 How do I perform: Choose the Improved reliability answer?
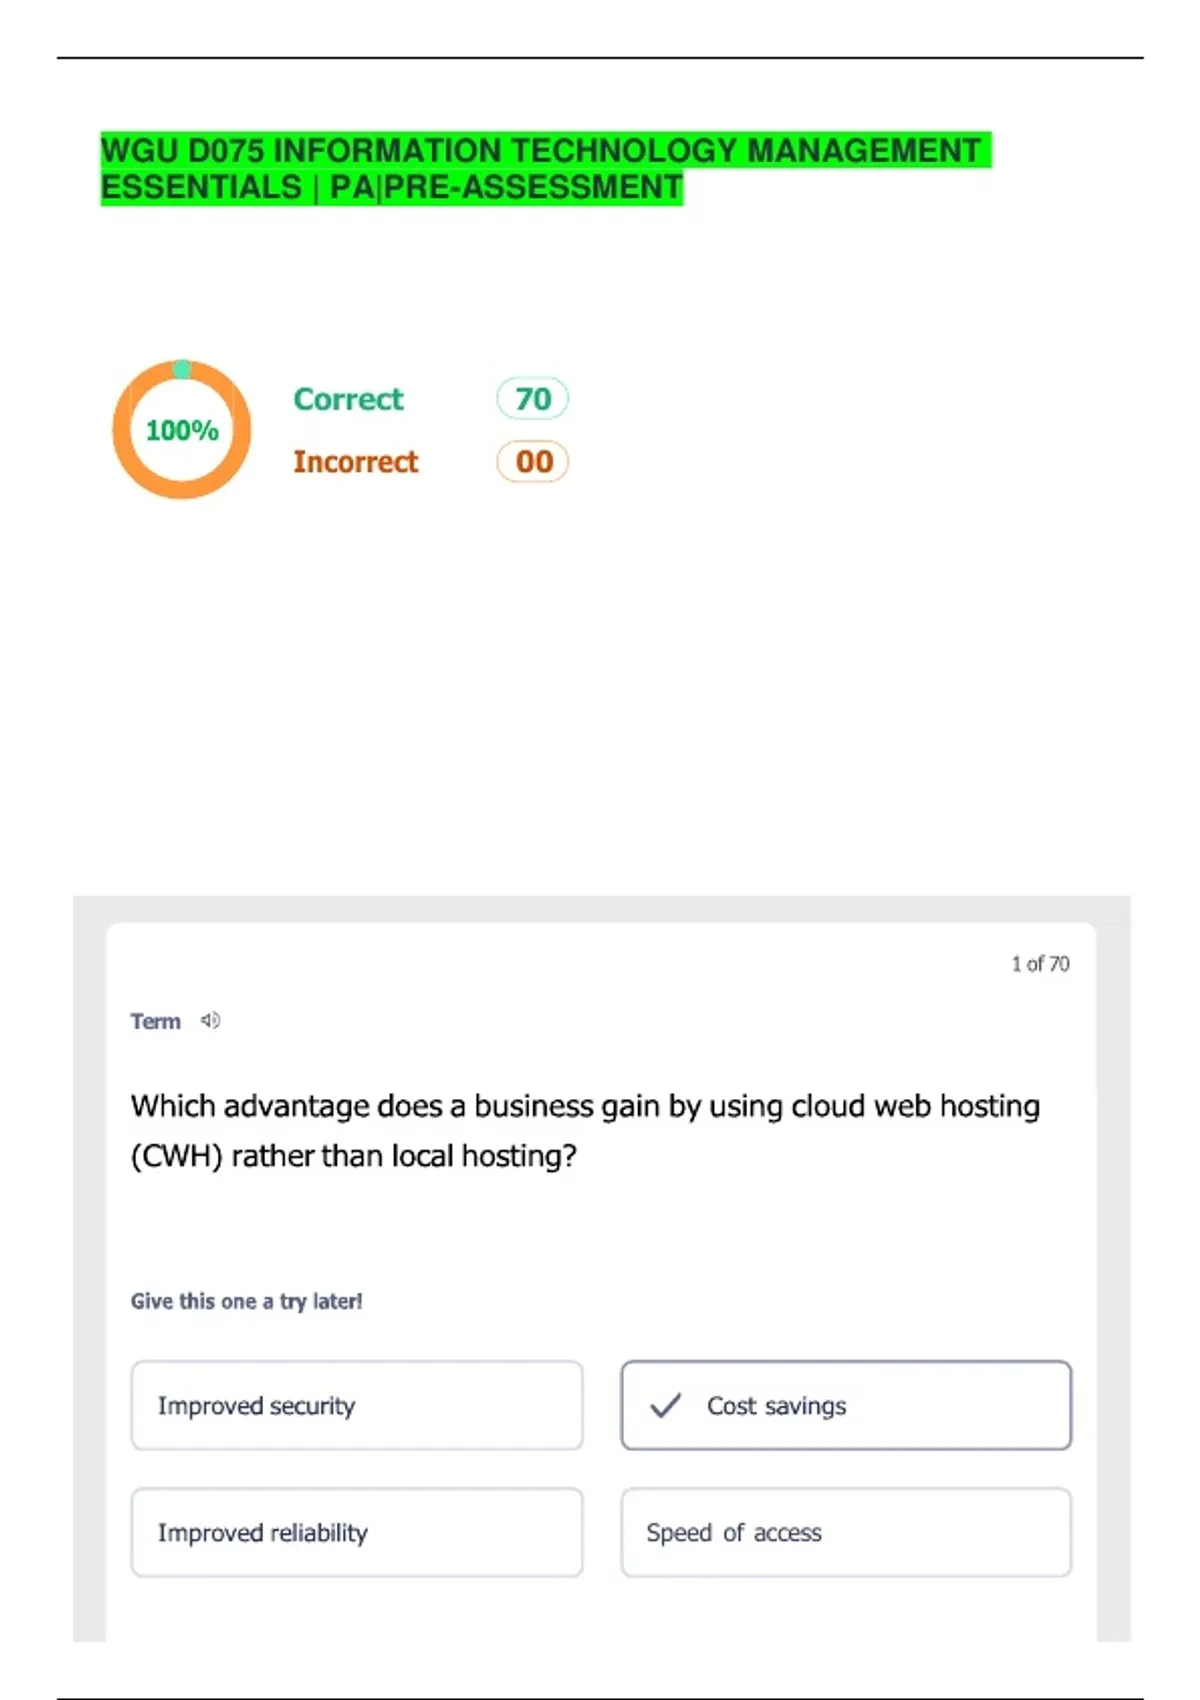(x=356, y=1532)
